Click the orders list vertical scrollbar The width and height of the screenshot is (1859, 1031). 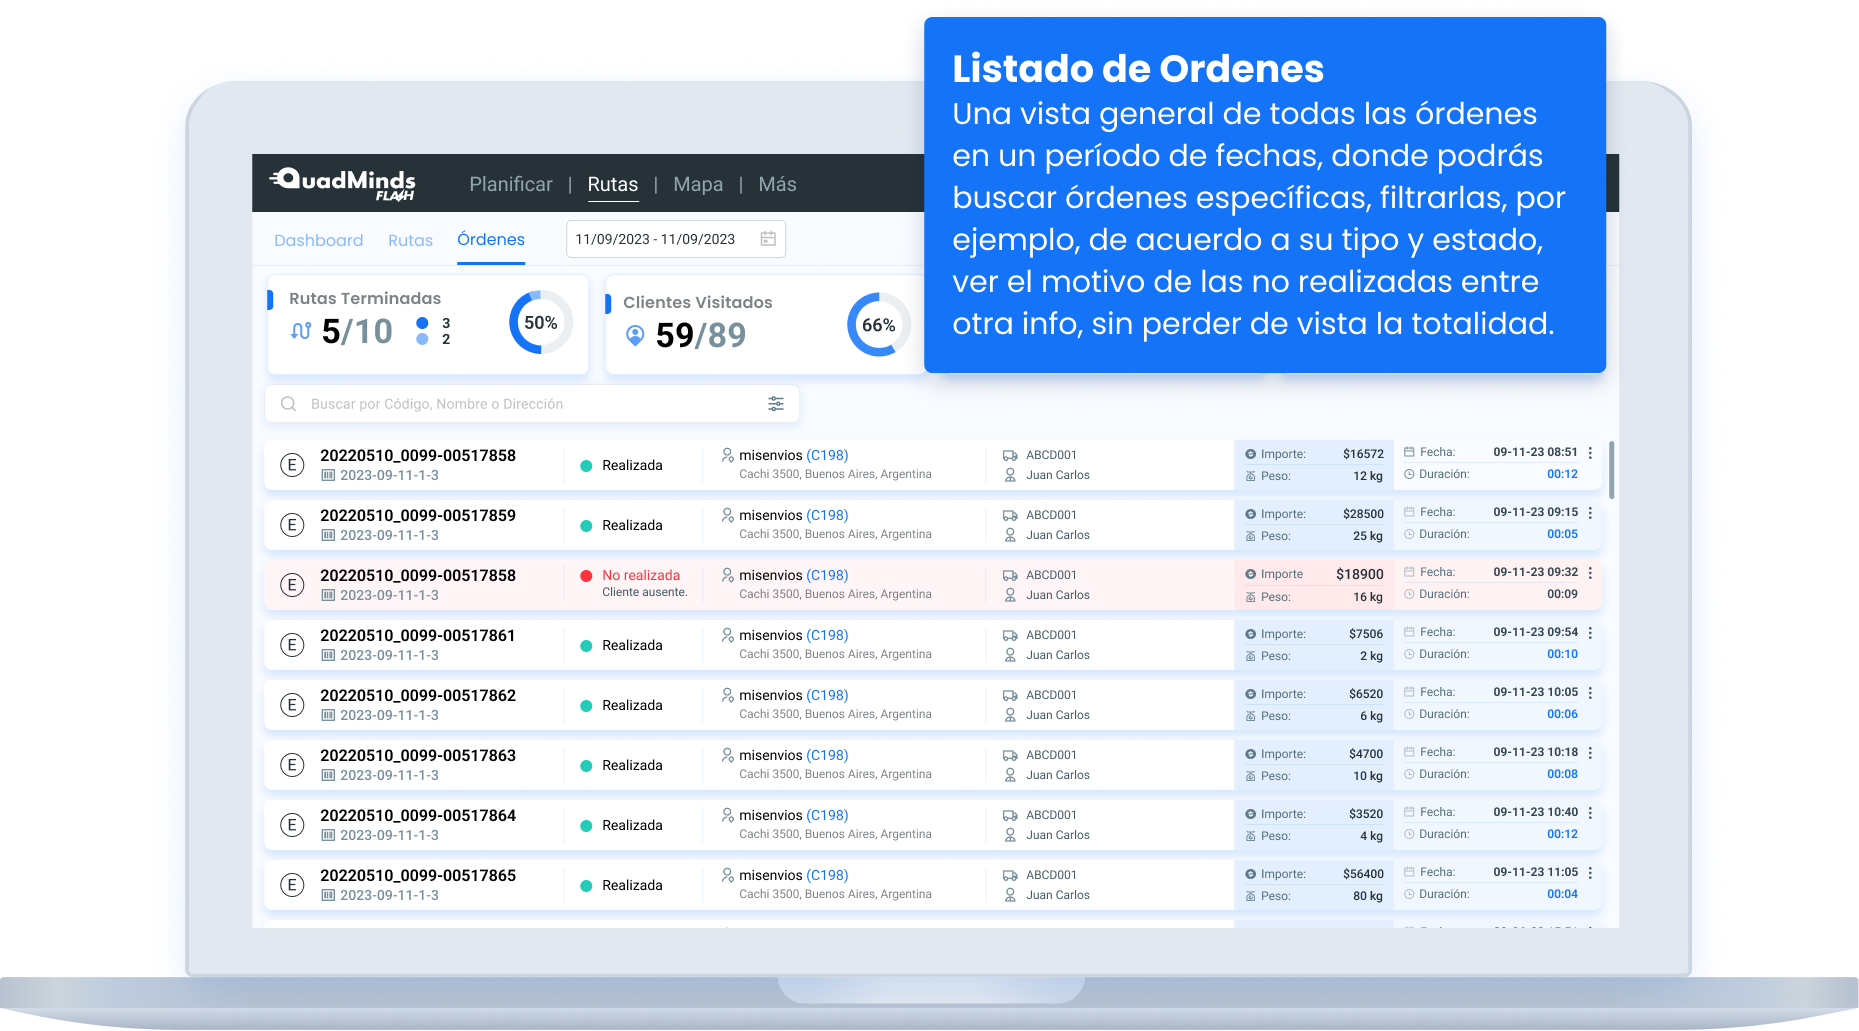coord(1611,470)
